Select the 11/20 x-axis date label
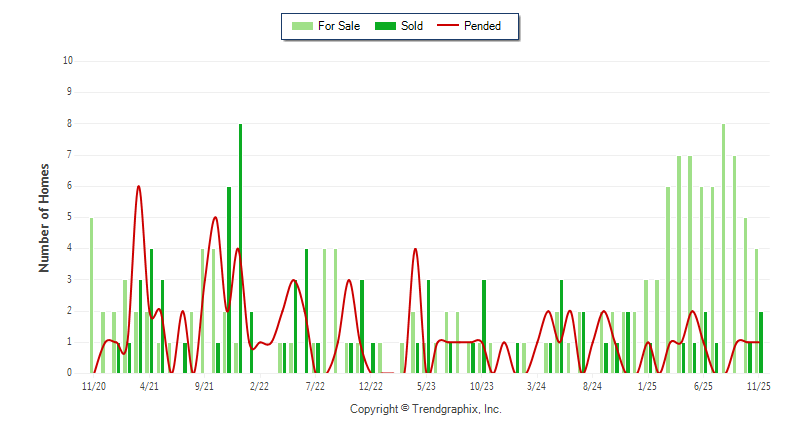This screenshot has height=434, width=800. [93, 385]
